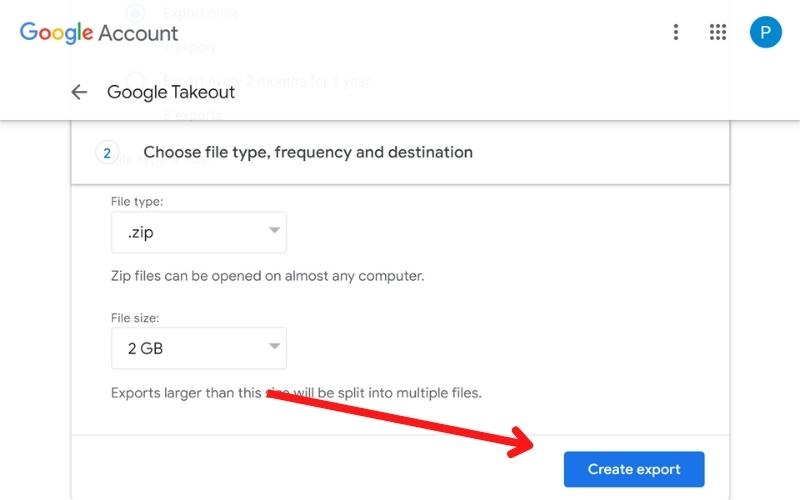The image size is (800, 500).
Task: Click the profile avatar with letter P
Action: pos(765,32)
